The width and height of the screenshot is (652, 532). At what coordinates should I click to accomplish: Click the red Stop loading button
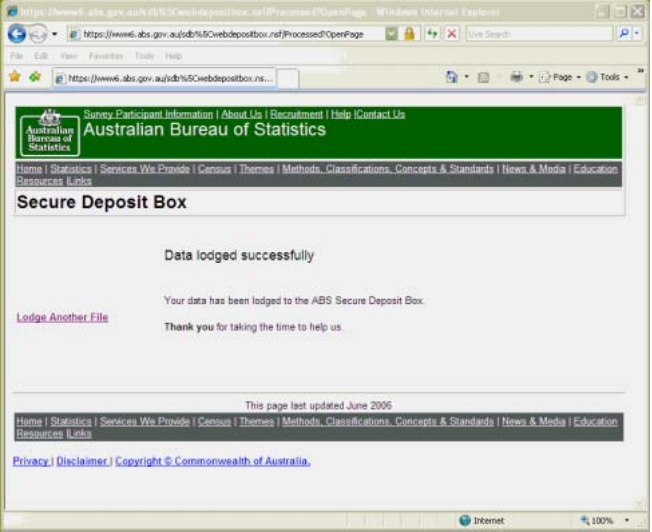(x=452, y=34)
